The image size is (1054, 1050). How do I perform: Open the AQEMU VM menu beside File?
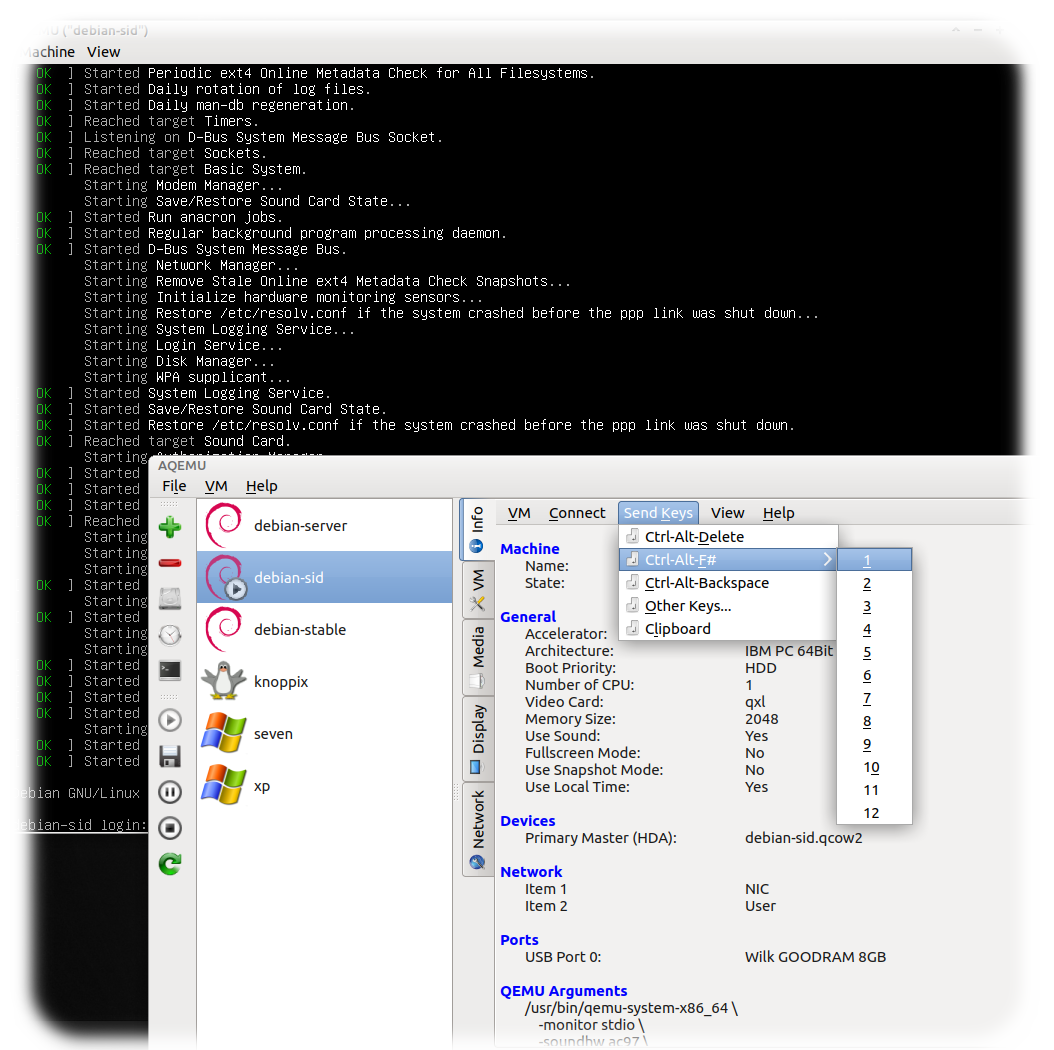(x=216, y=486)
